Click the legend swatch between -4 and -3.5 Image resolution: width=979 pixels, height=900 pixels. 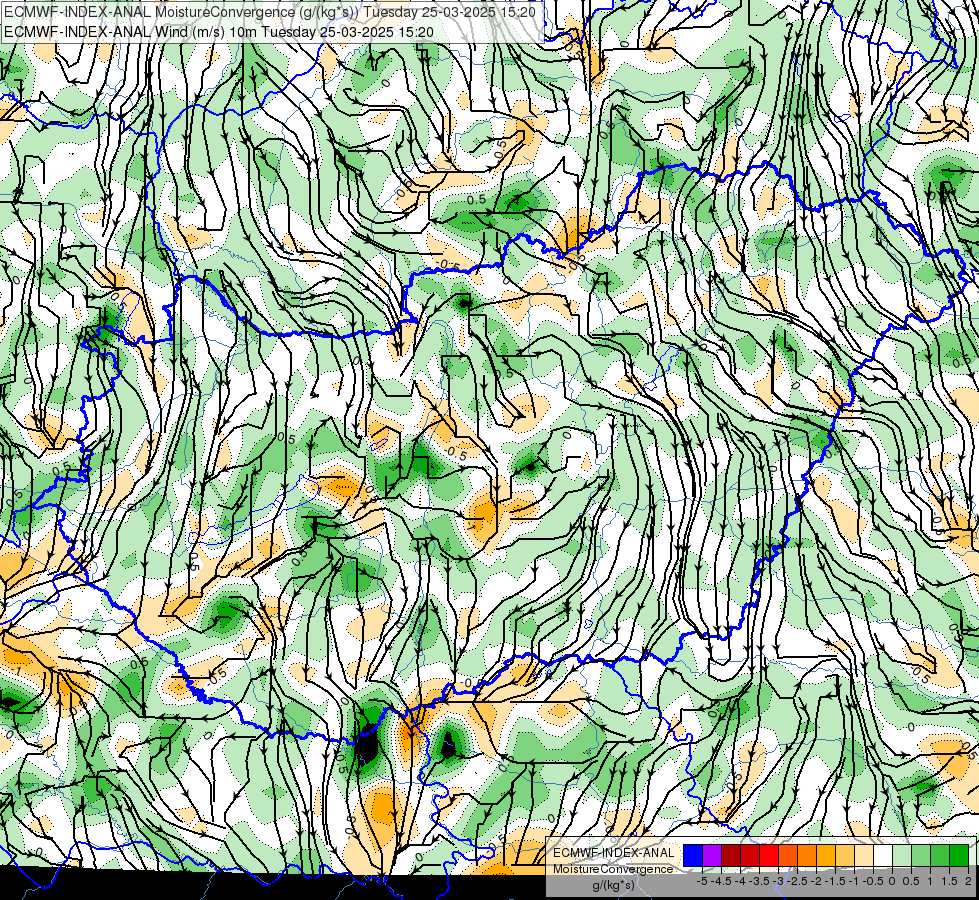pyautogui.click(x=750, y=856)
